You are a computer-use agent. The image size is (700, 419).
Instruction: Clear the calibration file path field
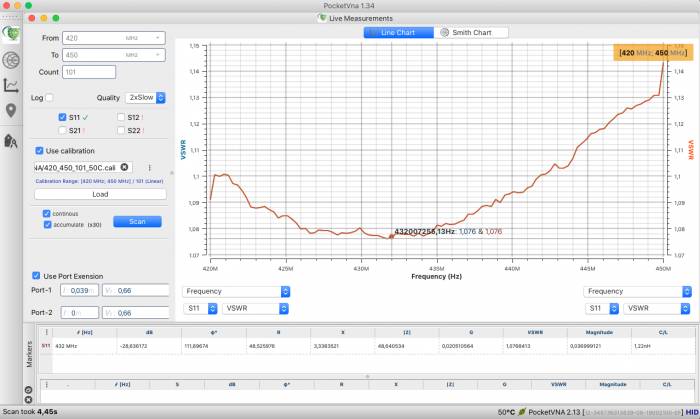124,167
